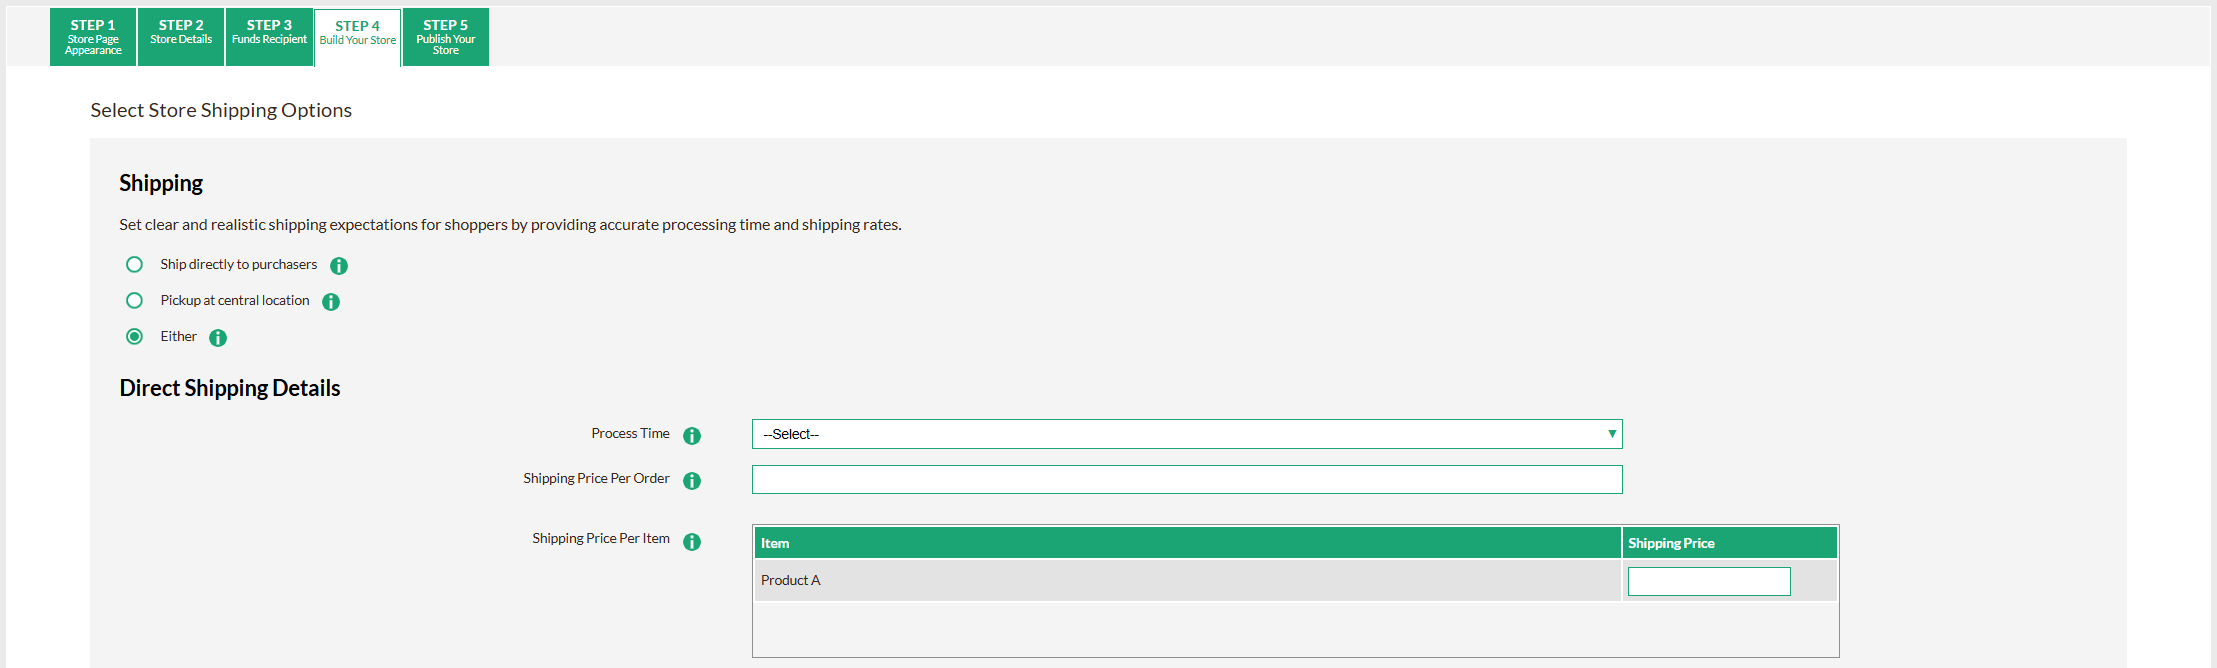Click the Product A item row
Viewport: 2217px width, 668px height.
pyautogui.click(x=1186, y=581)
